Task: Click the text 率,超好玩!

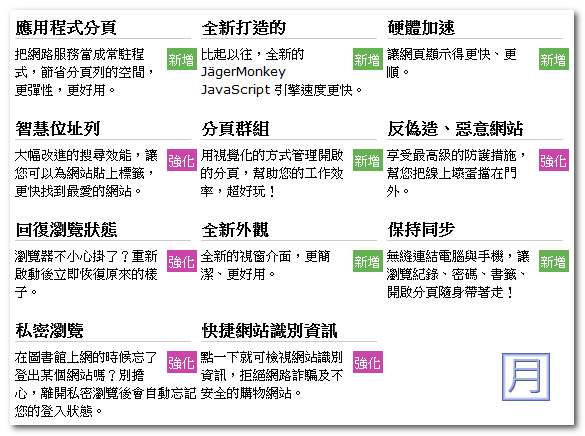Action: coord(238,191)
